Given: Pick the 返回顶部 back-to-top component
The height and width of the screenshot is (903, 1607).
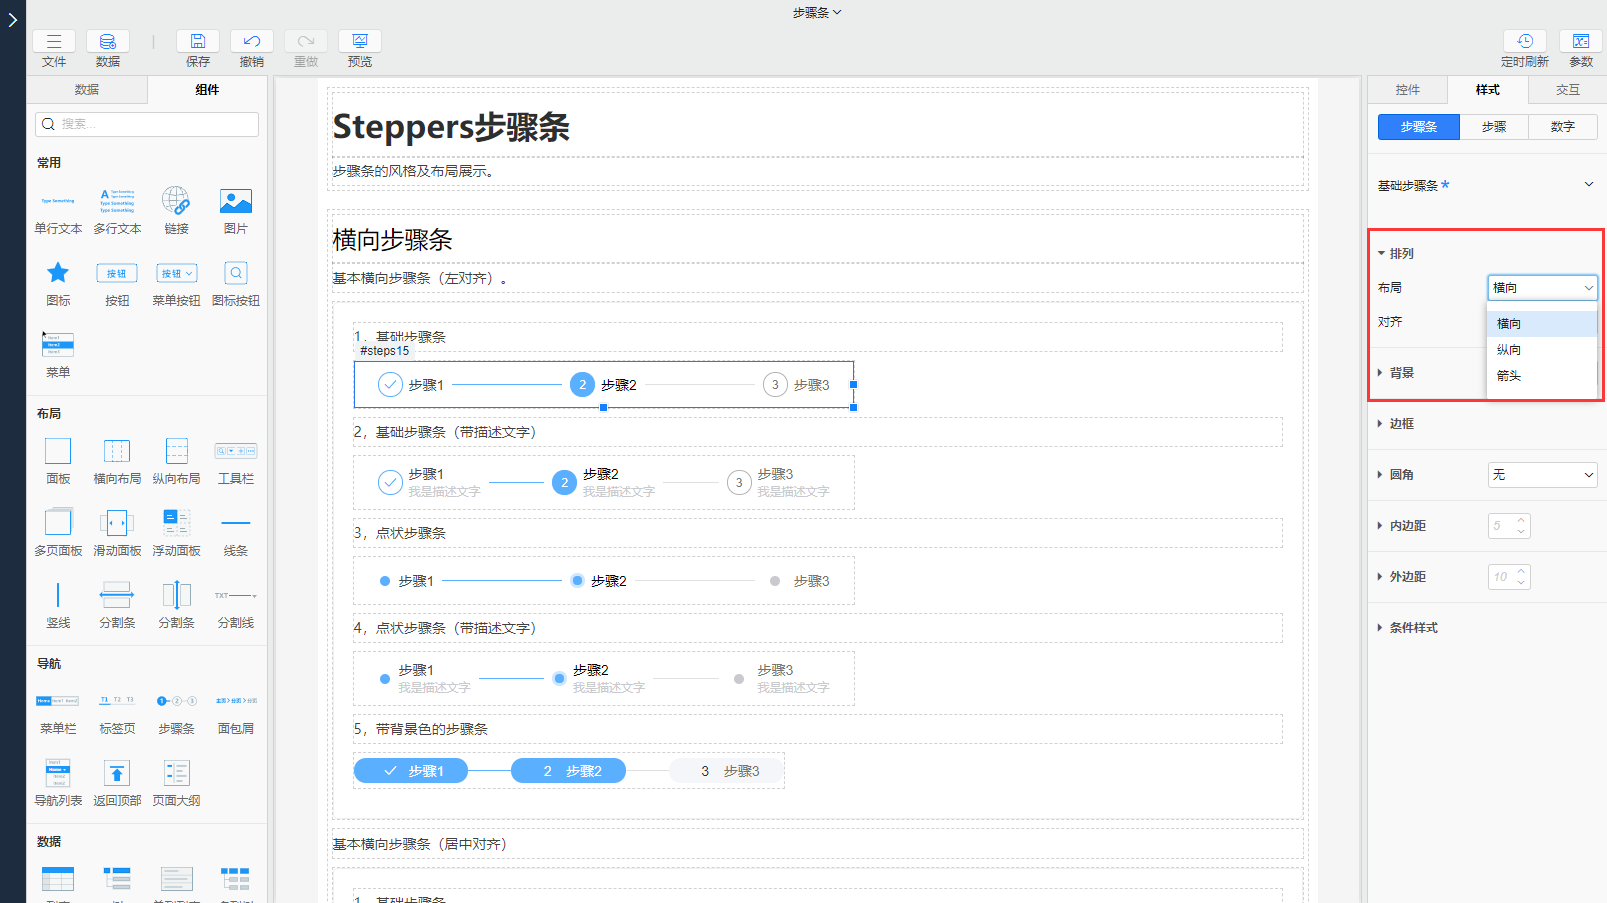Looking at the screenshot, I should pos(117,774).
